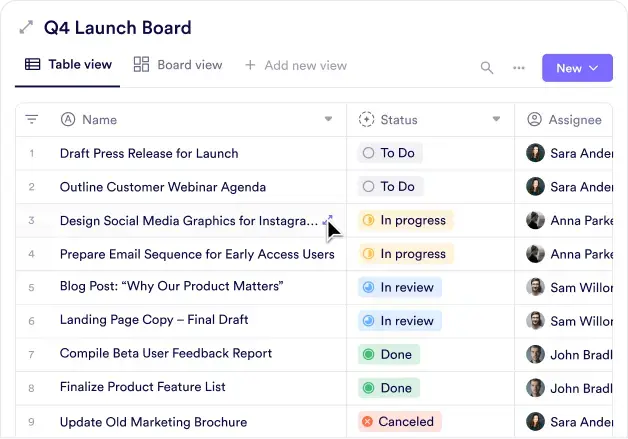The image size is (628, 439).
Task: Click the Assignee column person icon
Action: click(x=534, y=120)
